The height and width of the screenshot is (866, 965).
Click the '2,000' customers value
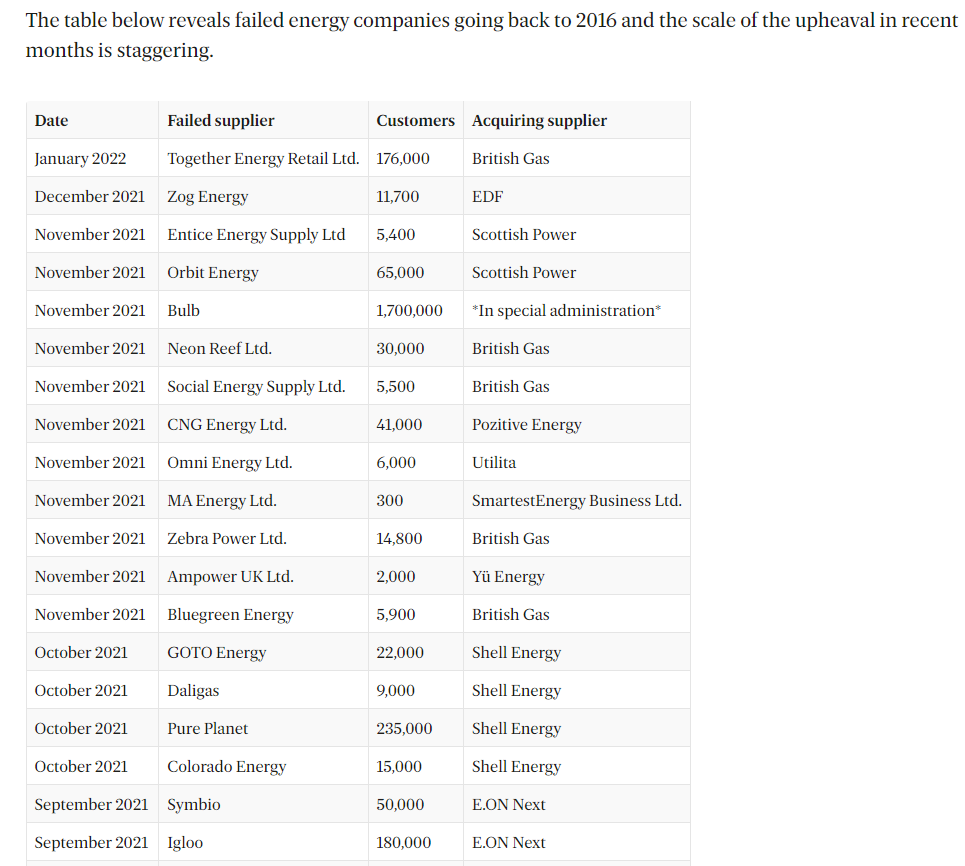(x=396, y=577)
